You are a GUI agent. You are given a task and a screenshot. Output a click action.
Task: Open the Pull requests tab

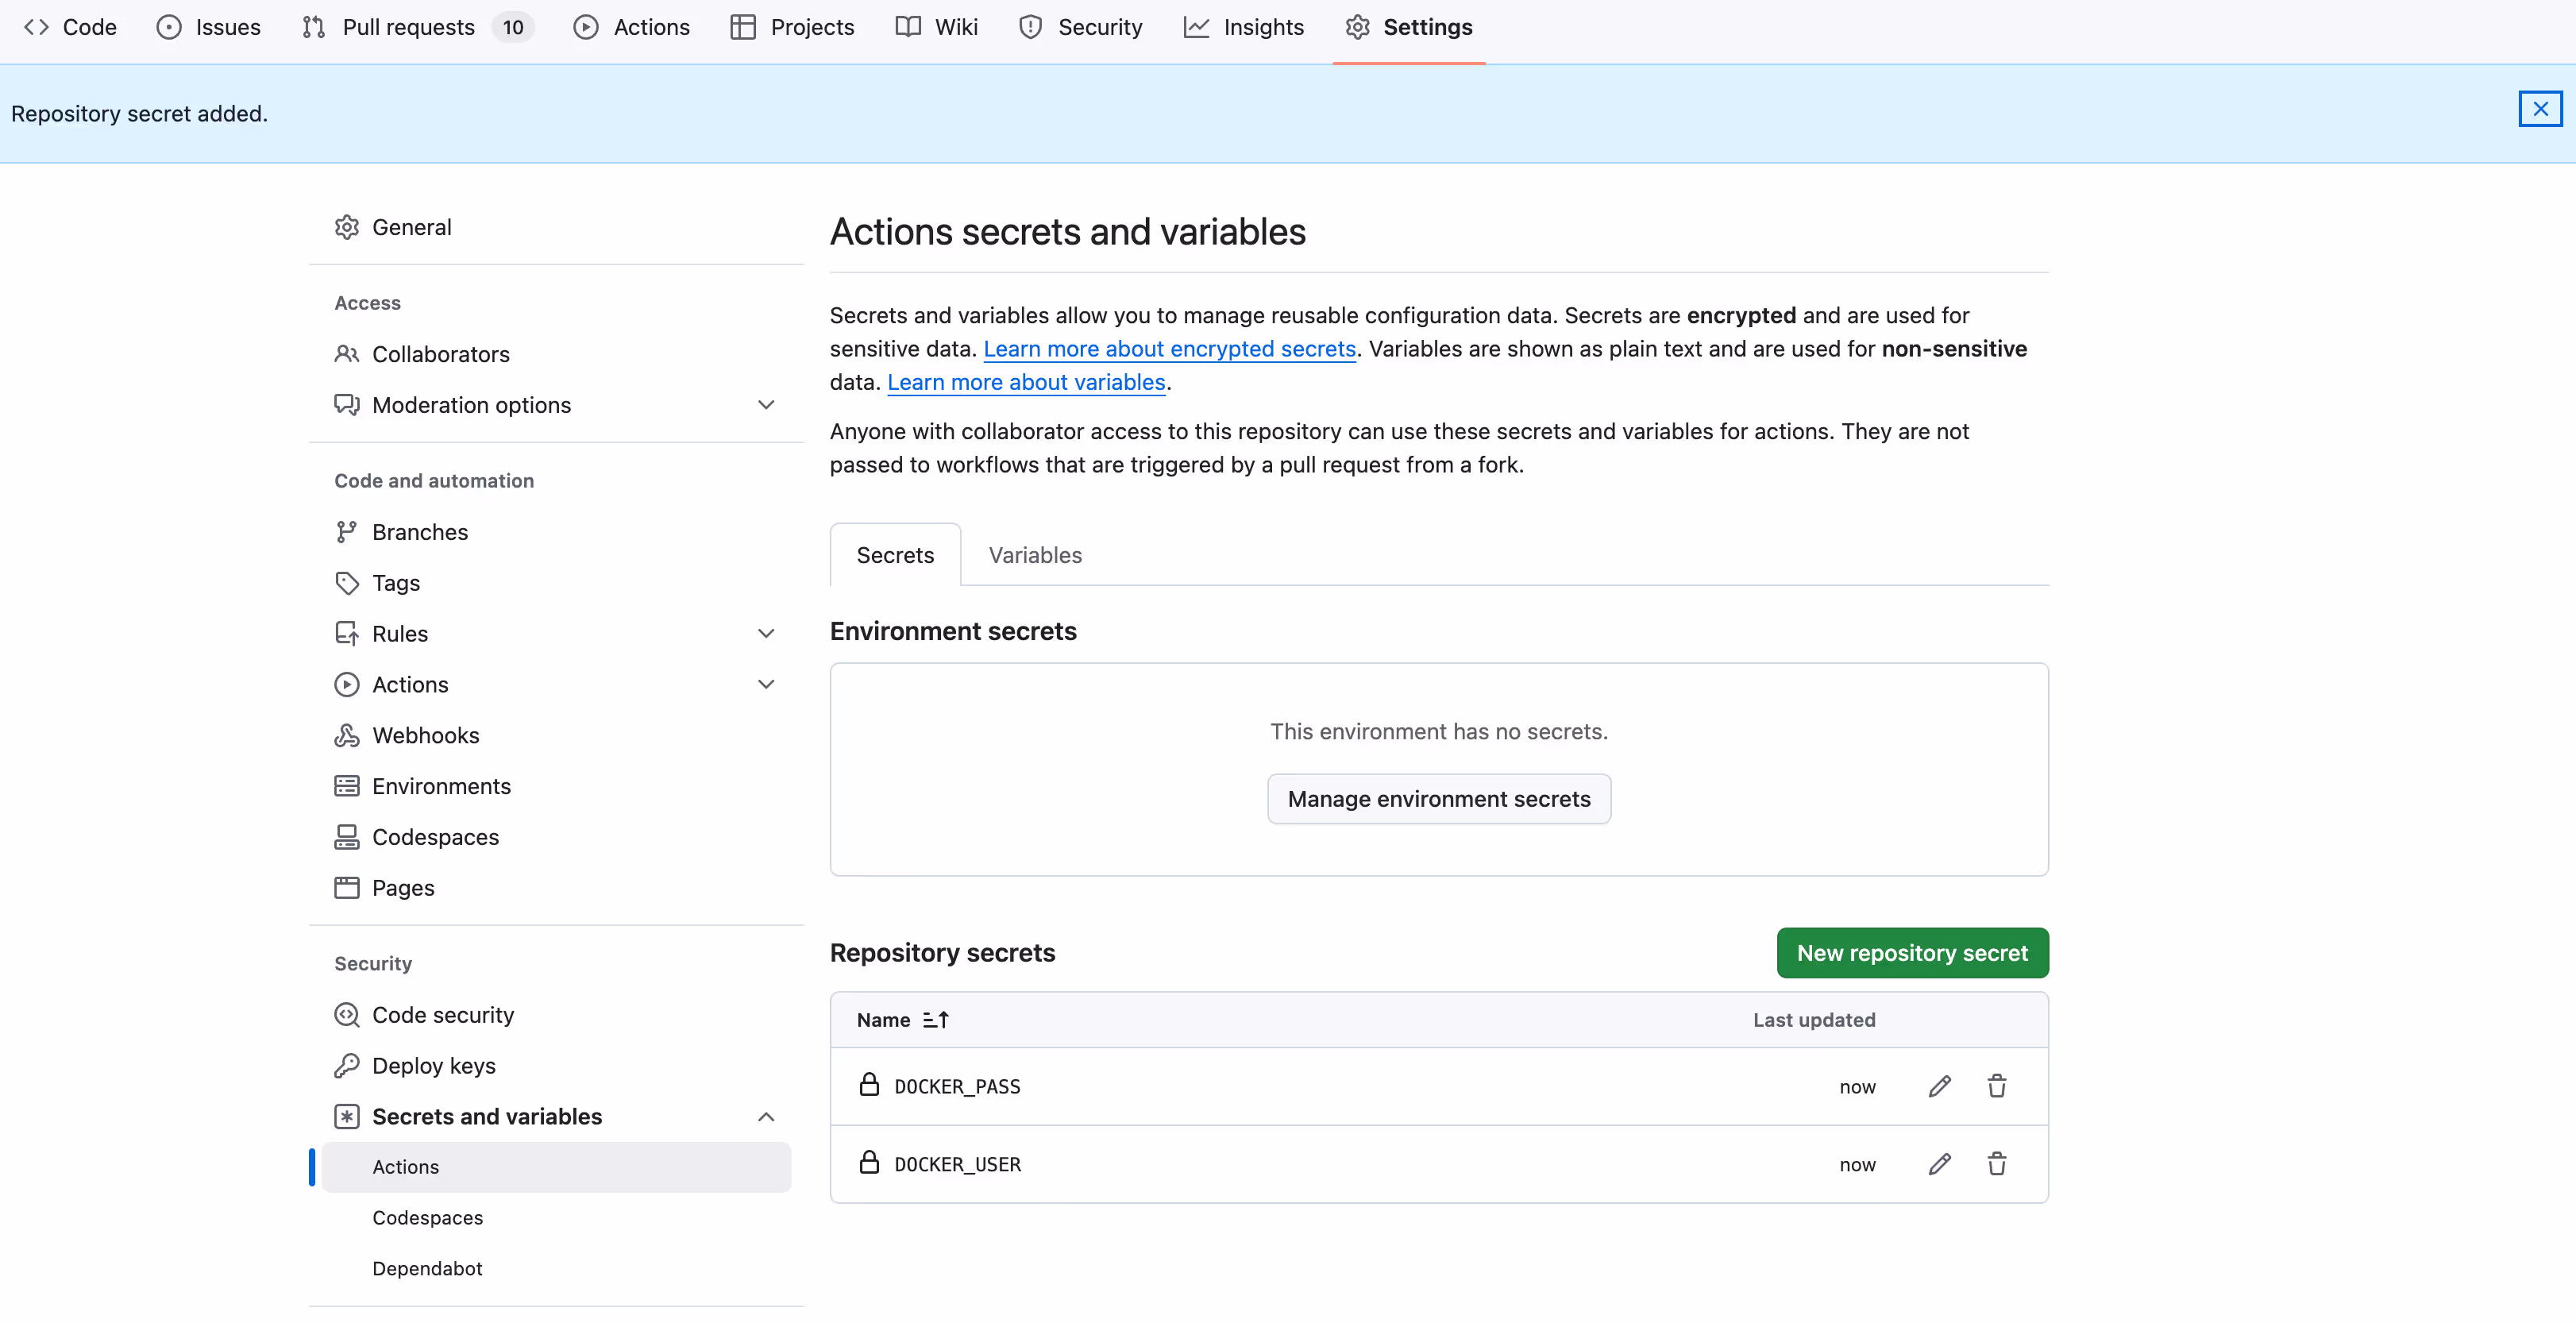(x=418, y=27)
